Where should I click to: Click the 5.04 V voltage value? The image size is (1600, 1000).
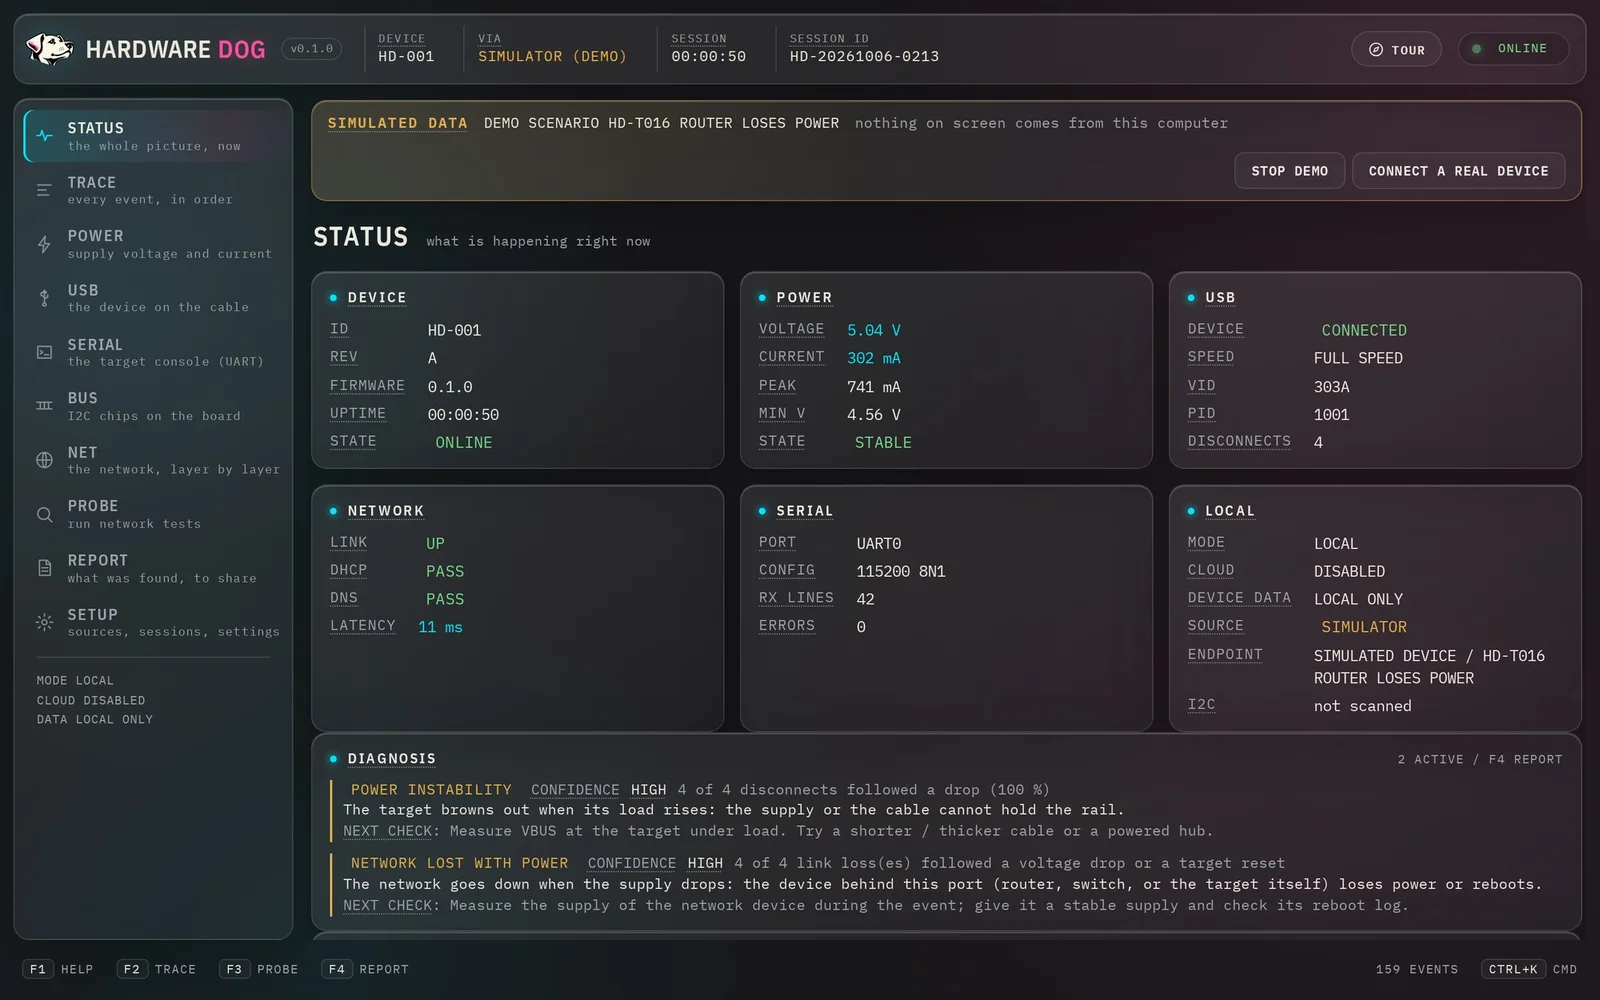874,330
